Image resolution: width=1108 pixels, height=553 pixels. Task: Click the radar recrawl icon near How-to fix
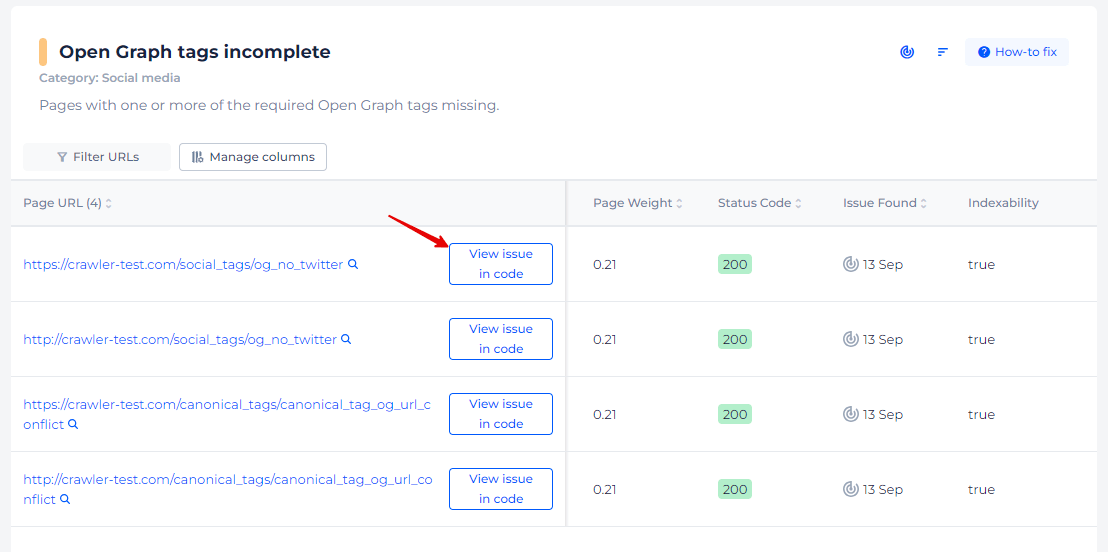(x=907, y=52)
